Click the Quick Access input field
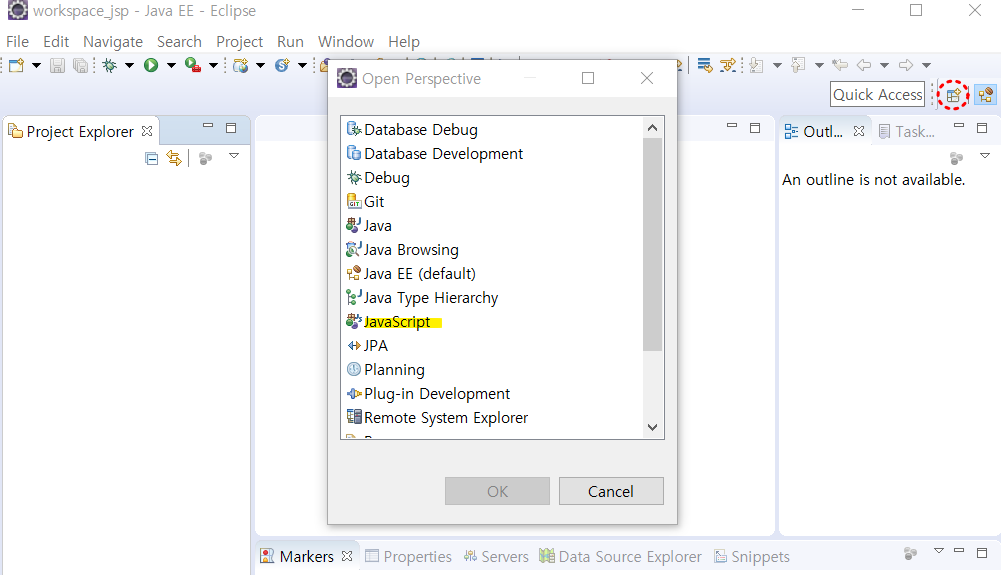 pyautogui.click(x=877, y=94)
